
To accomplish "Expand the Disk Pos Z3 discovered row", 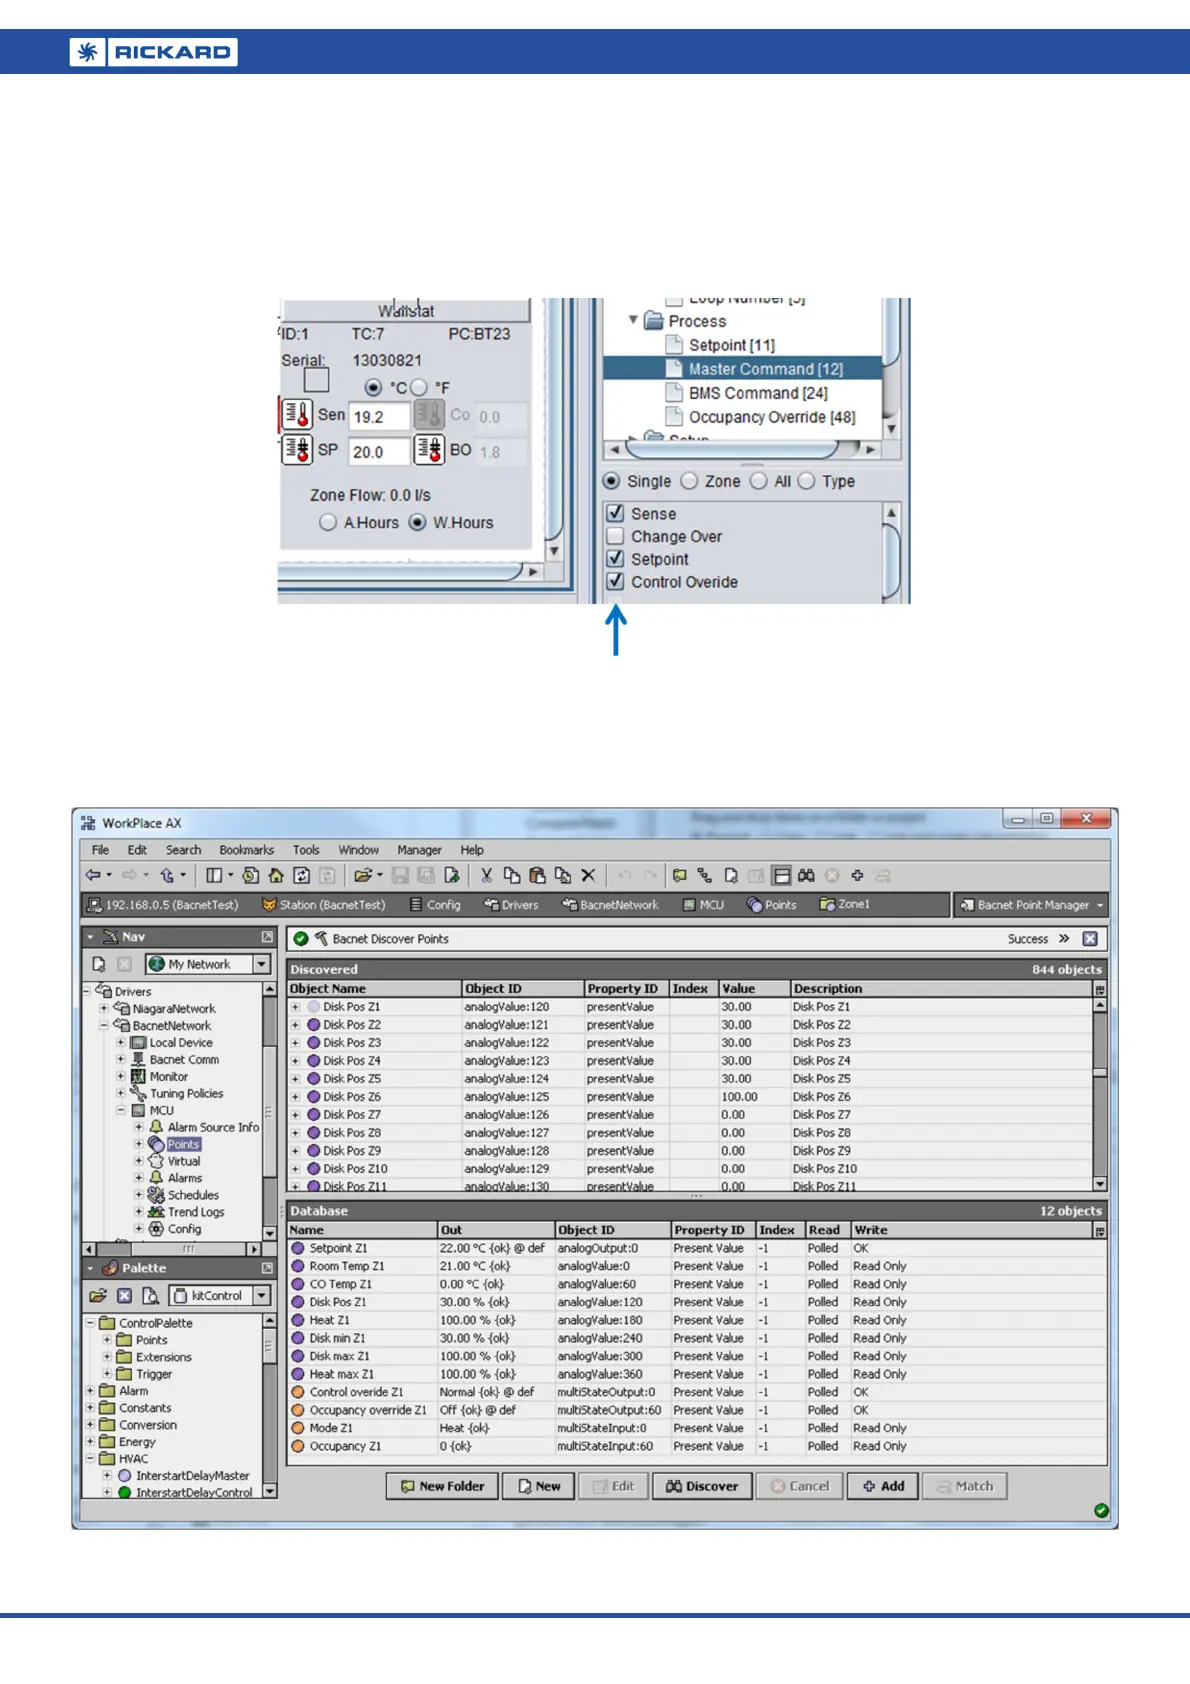I will click(296, 1043).
